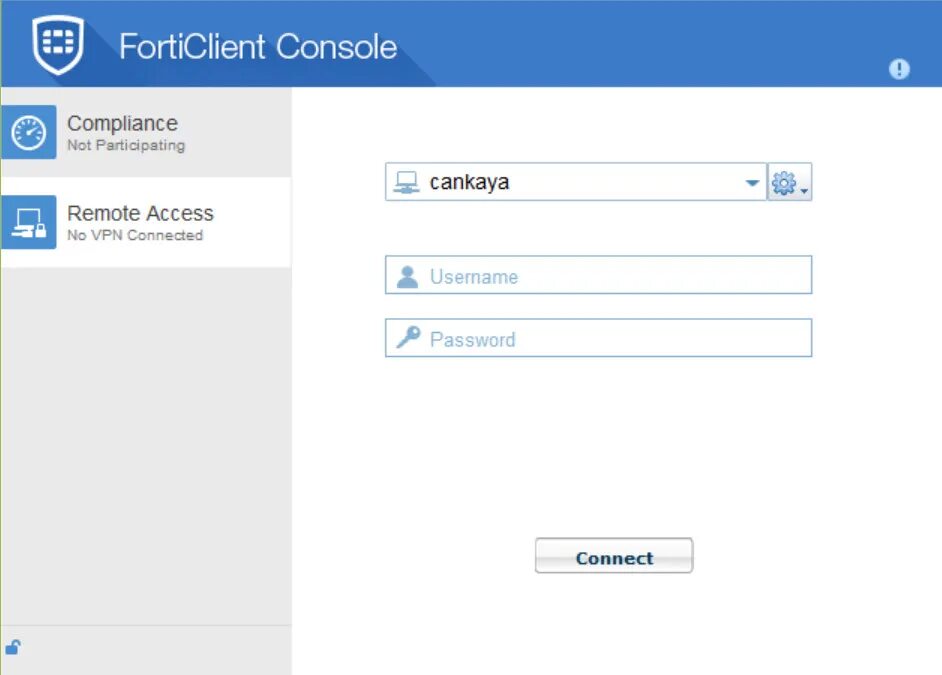Click the Compliance gauge icon
The width and height of the screenshot is (942, 675).
pos(28,133)
